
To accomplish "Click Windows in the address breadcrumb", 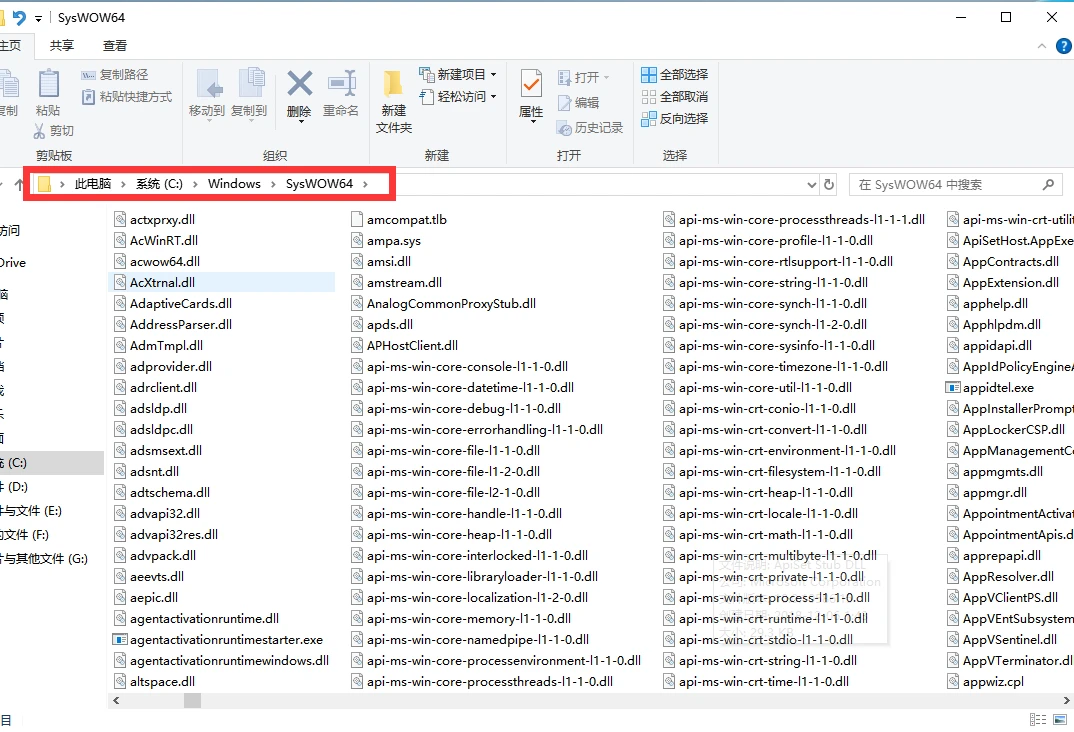I will pos(234,184).
